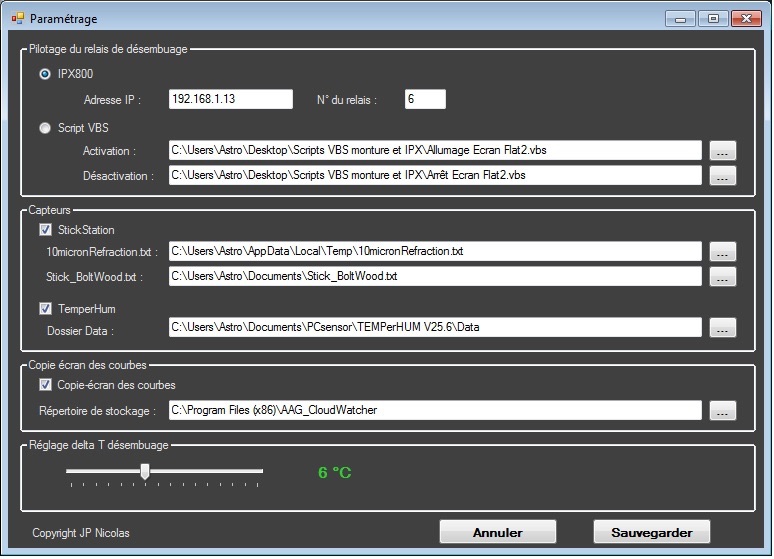774x559 pixels.
Task: Browse for the Activation script file
Action: [x=723, y=151]
